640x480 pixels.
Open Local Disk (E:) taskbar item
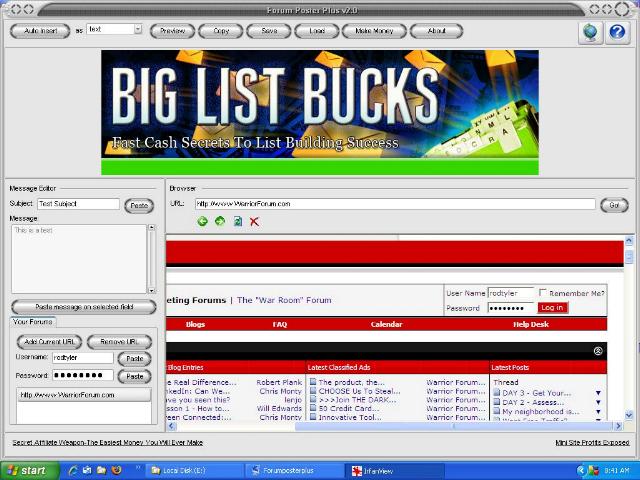pyautogui.click(x=194, y=471)
